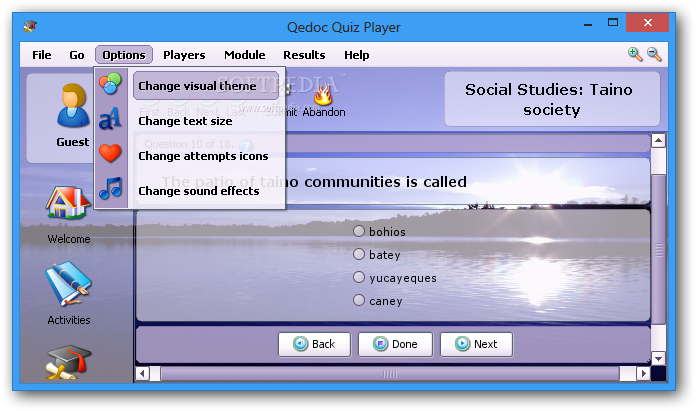The image size is (696, 411).
Task: Click the Guest player avatar icon
Action: (72, 106)
